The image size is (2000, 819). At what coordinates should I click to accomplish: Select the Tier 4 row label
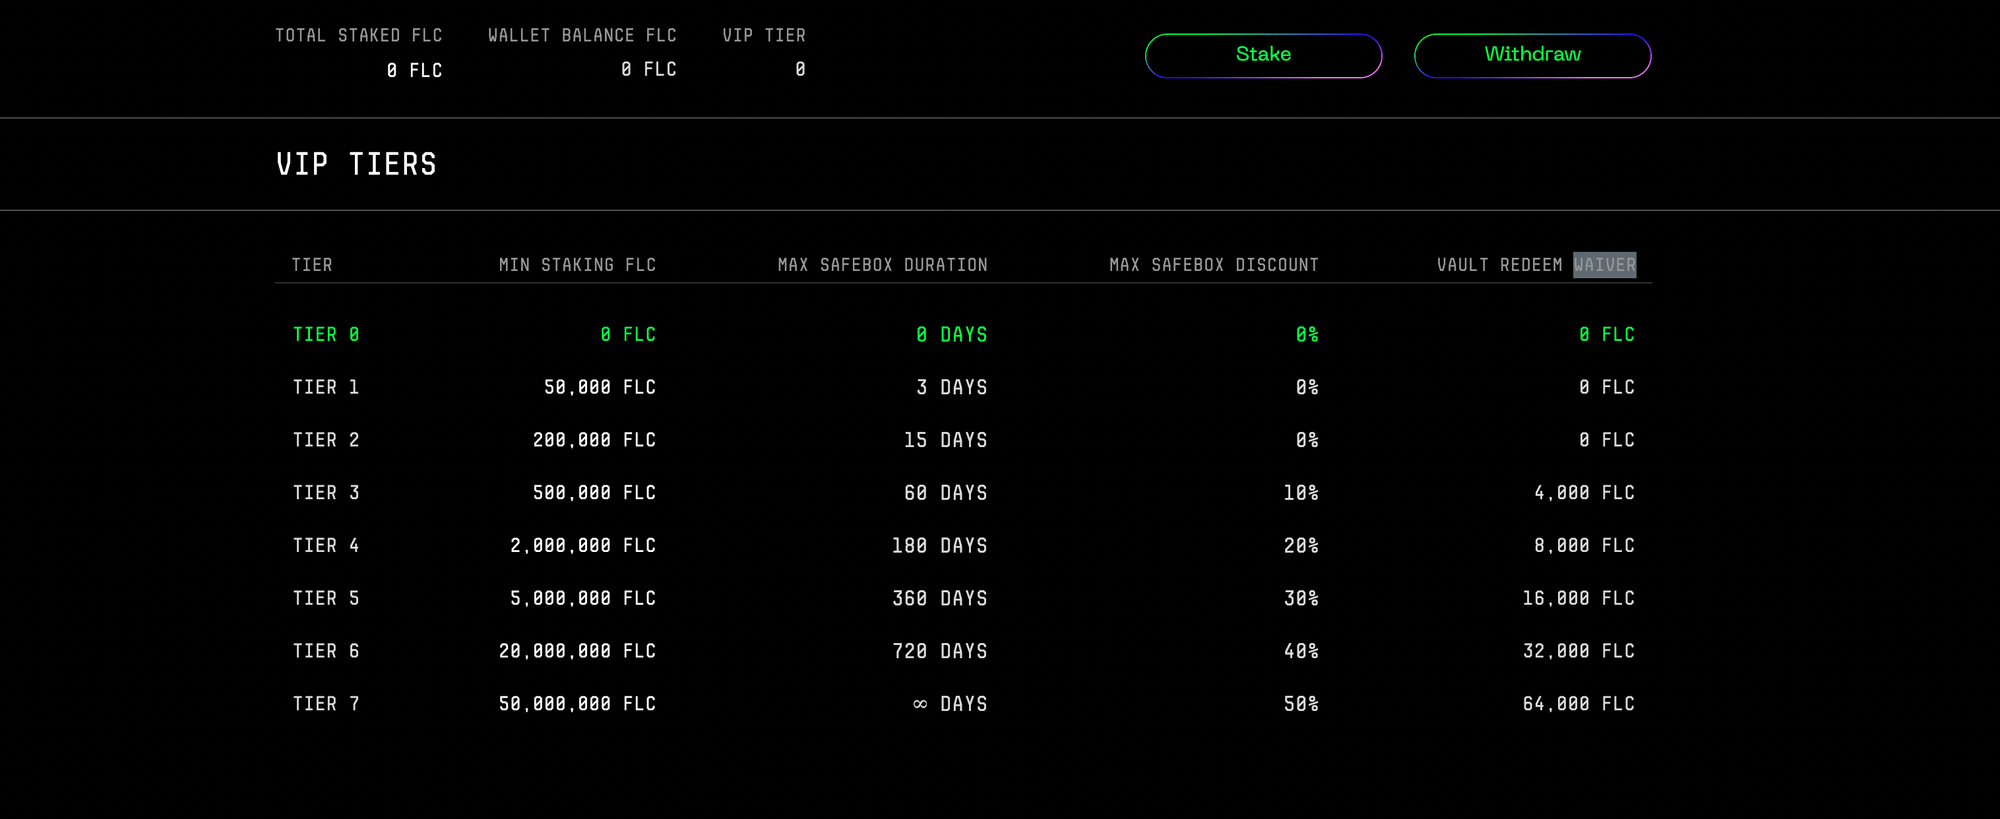click(x=326, y=546)
